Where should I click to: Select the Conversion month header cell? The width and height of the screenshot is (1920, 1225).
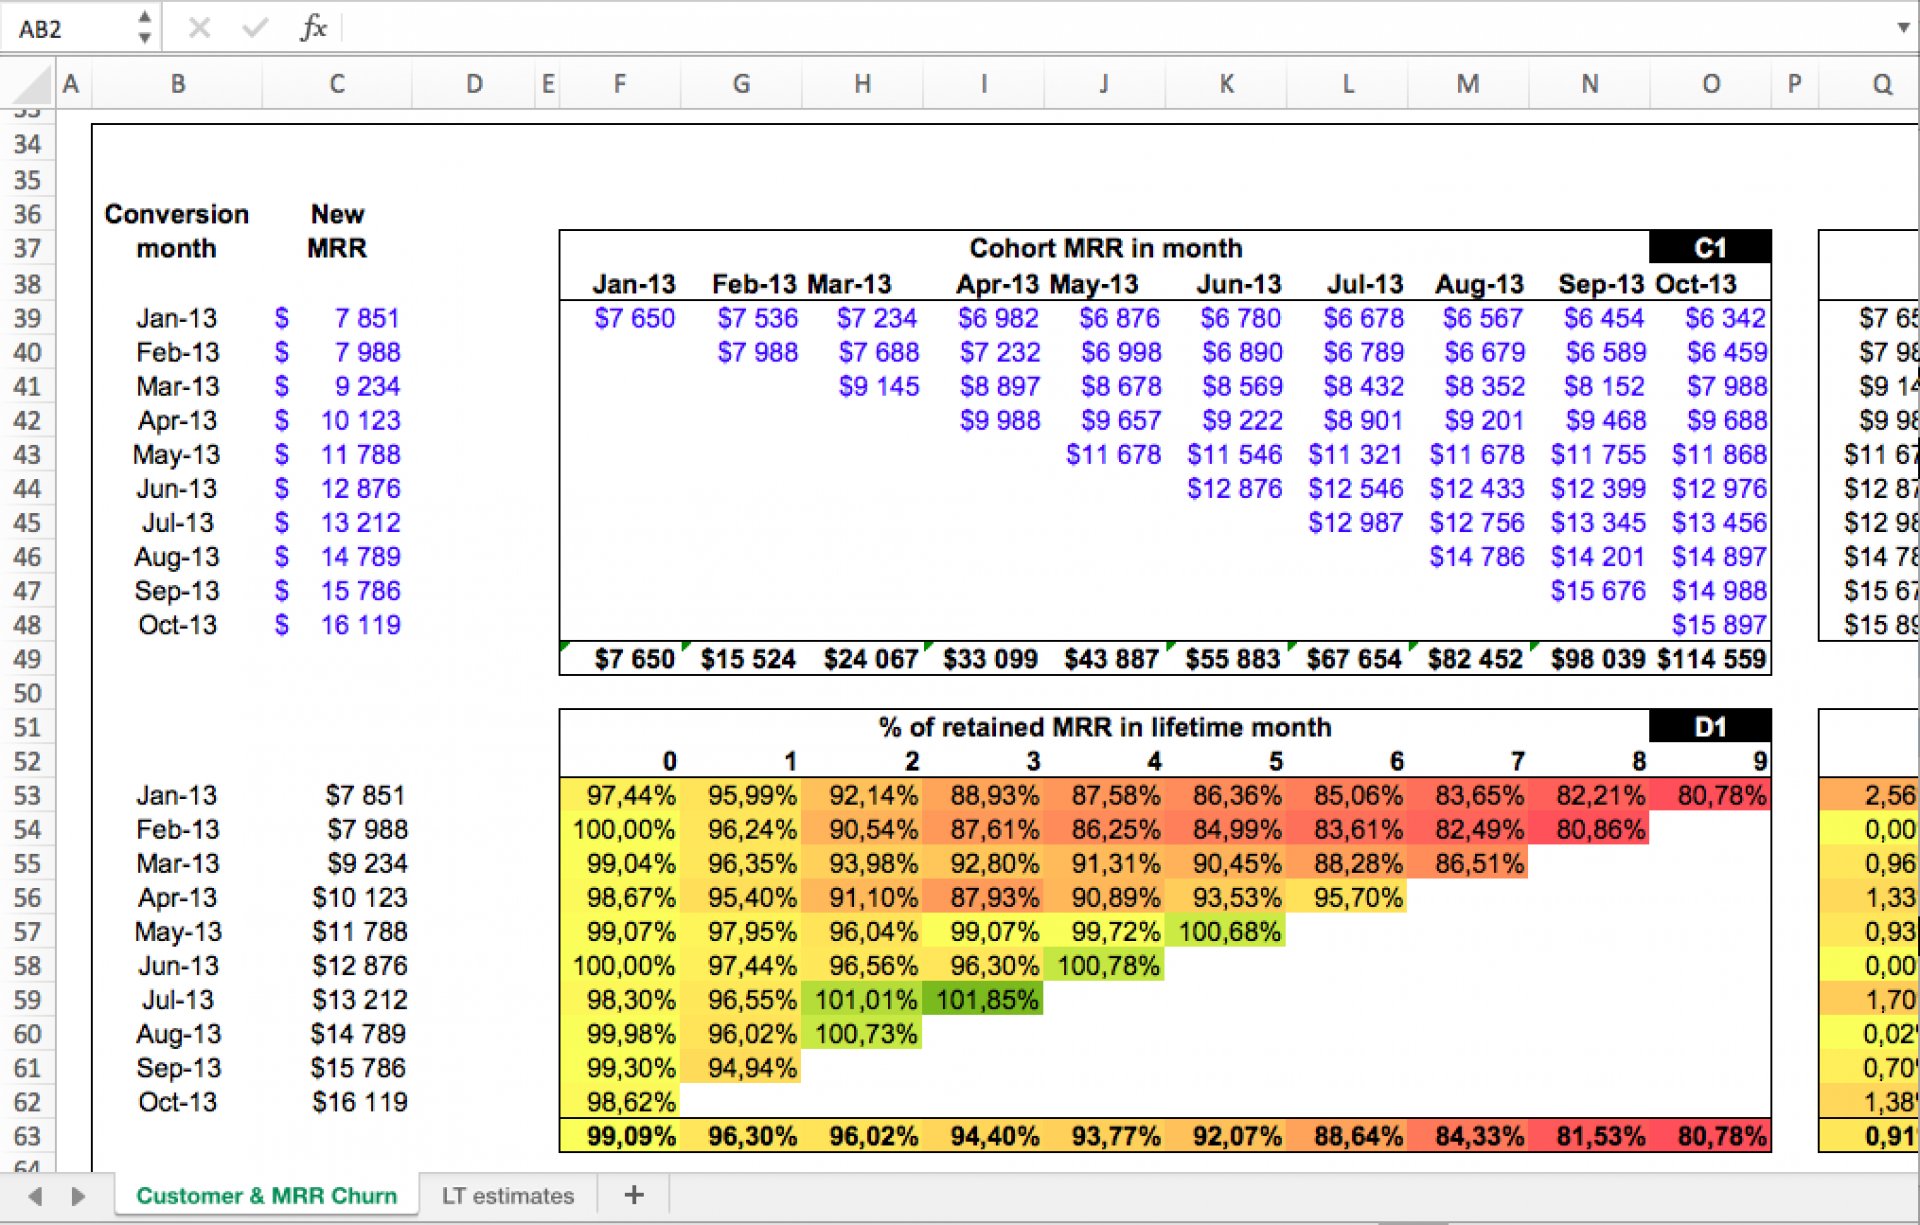pyautogui.click(x=176, y=231)
